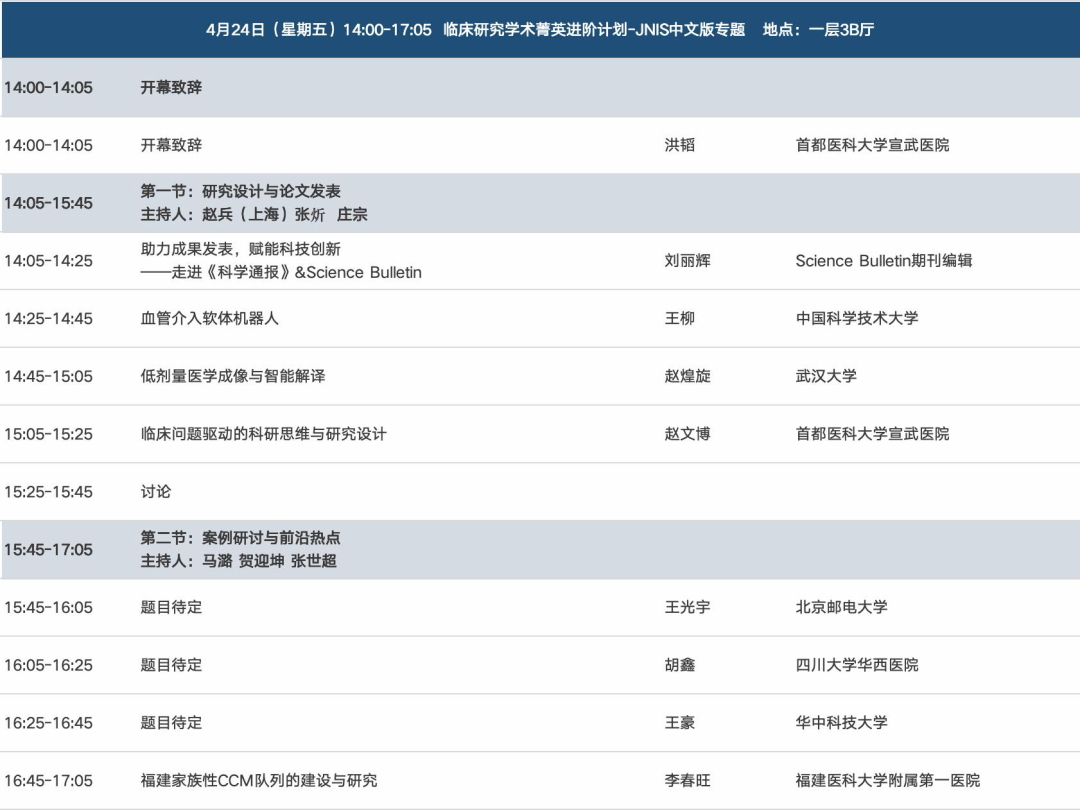Select '14:00-14:05' in the 洪韬 row
Screen dimensions: 1080x810
click(48, 145)
